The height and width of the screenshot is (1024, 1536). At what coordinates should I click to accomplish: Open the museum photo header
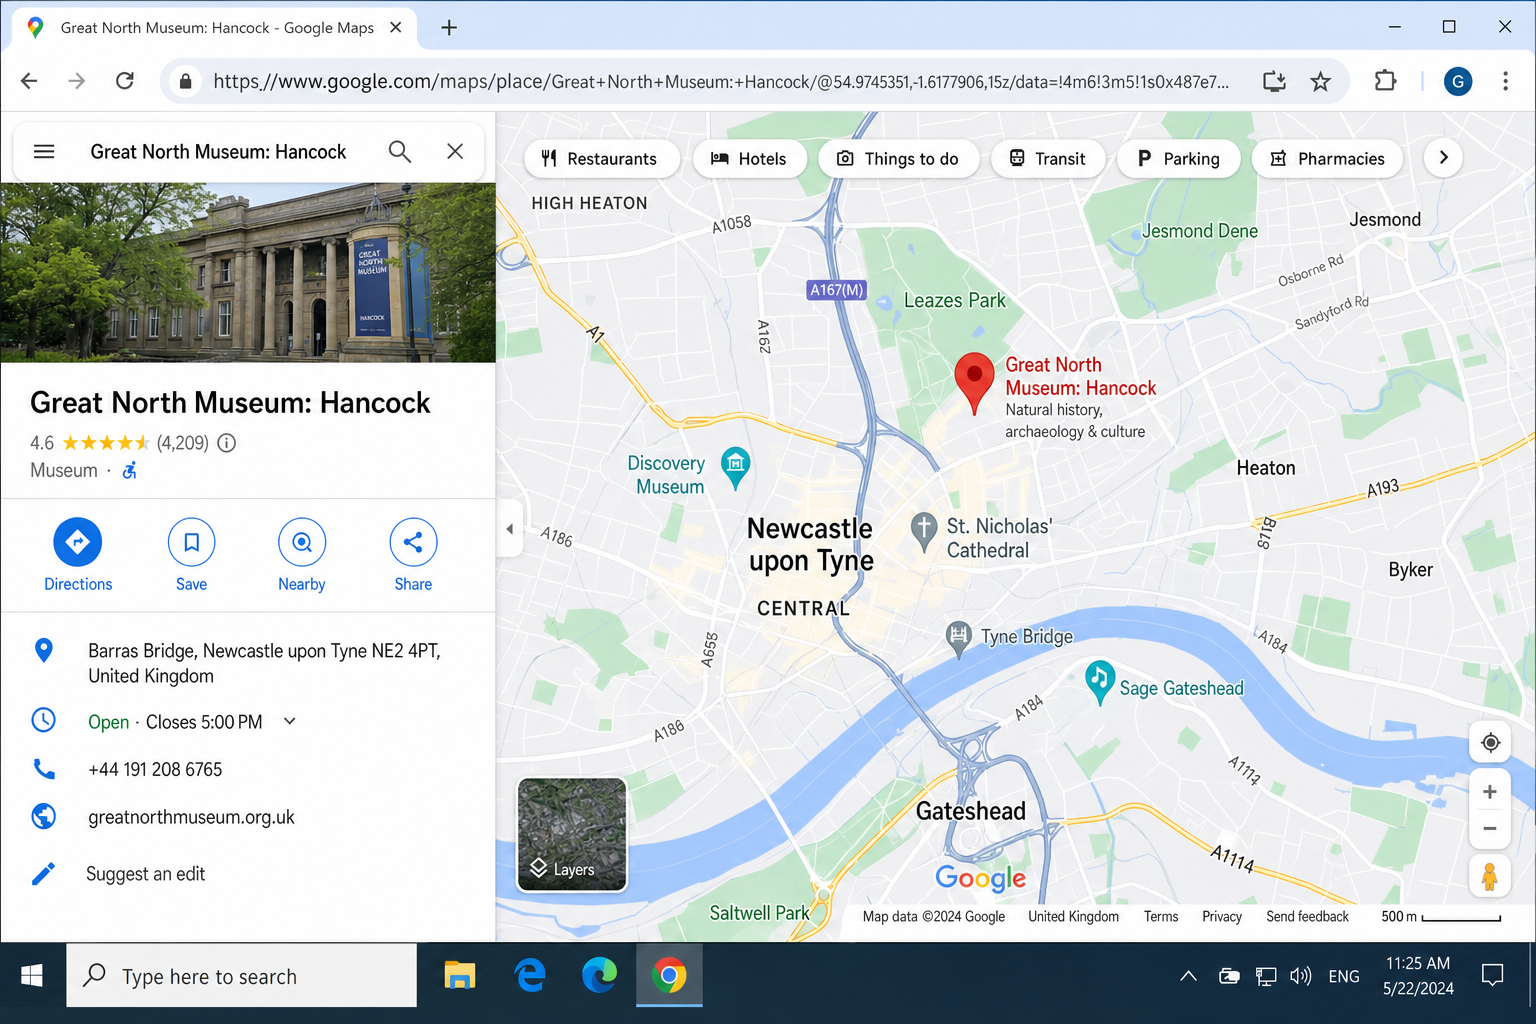248,272
